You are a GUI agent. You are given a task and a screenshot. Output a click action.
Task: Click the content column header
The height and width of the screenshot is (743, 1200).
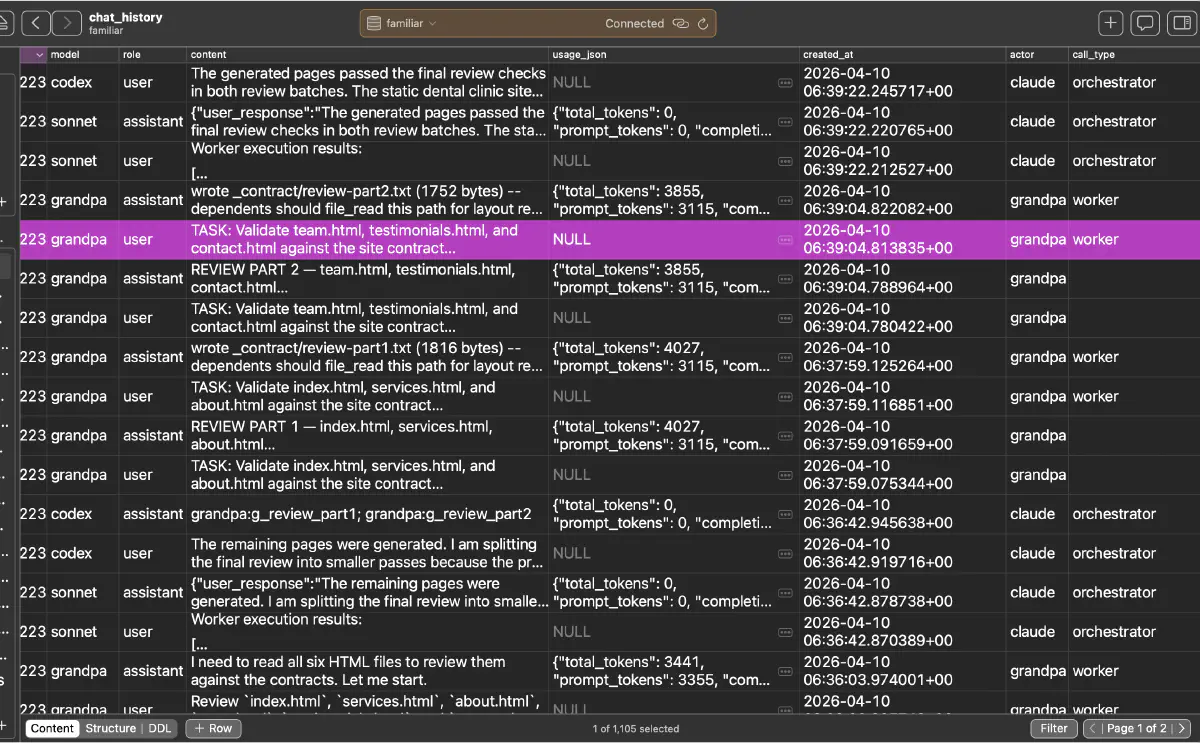click(x=367, y=55)
